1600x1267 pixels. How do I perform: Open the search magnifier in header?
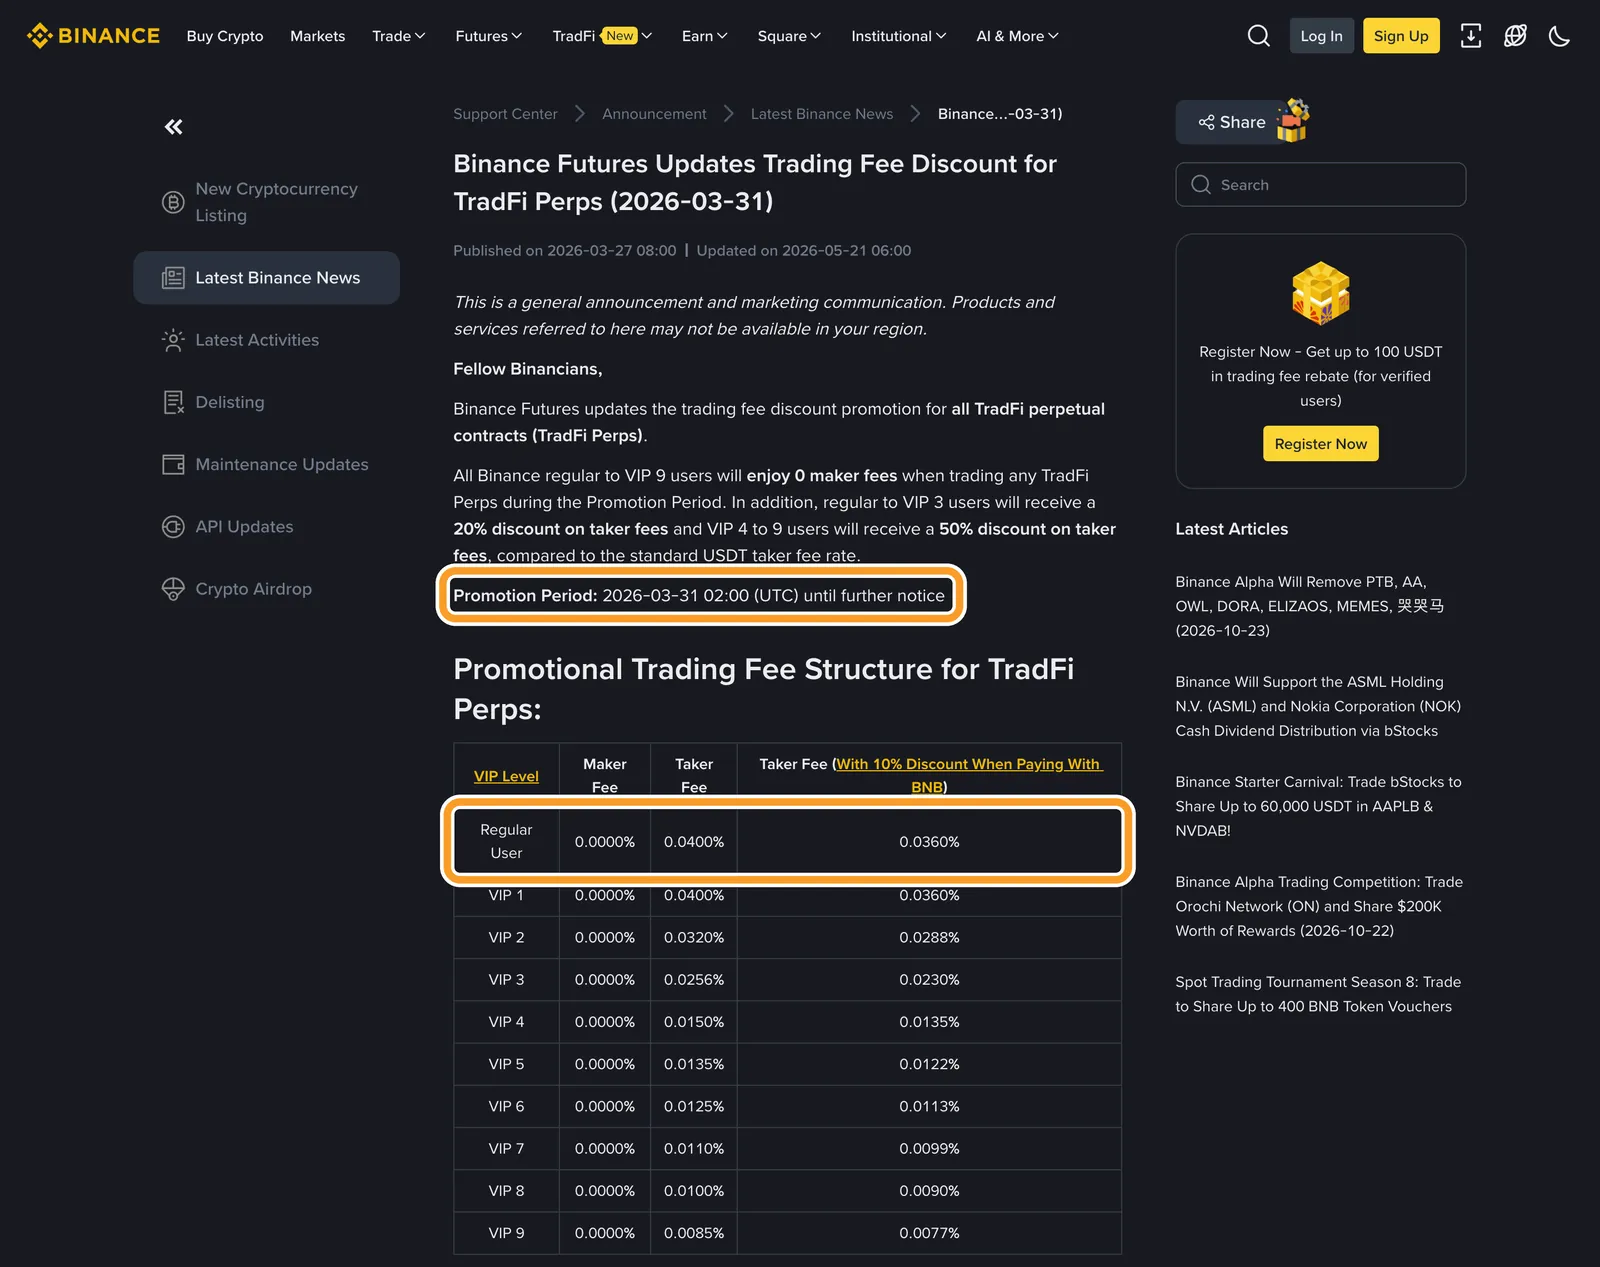click(1259, 36)
